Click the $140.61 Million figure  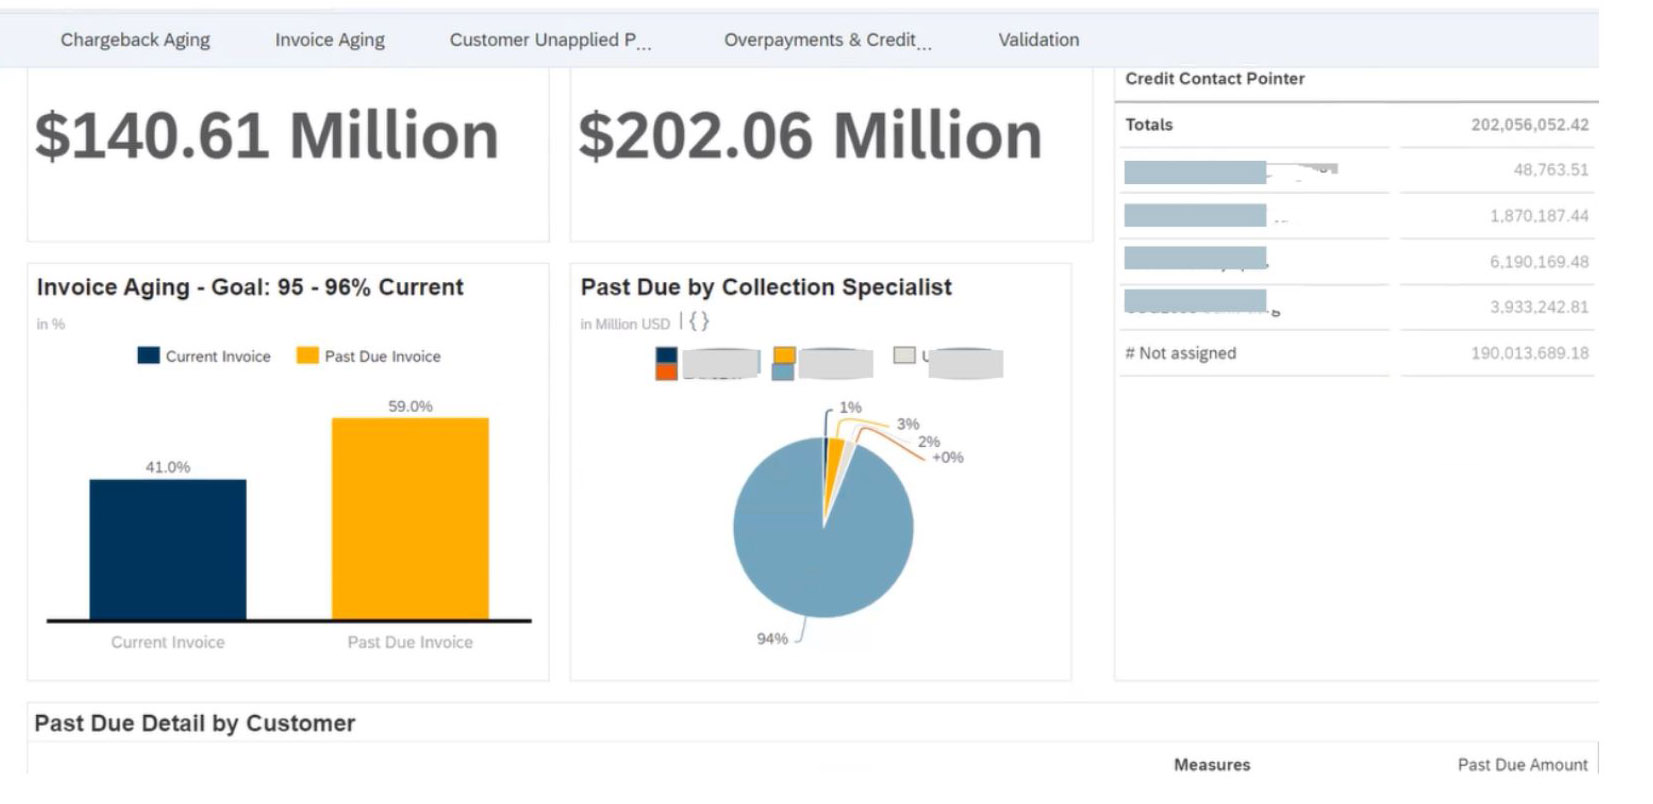coord(267,136)
